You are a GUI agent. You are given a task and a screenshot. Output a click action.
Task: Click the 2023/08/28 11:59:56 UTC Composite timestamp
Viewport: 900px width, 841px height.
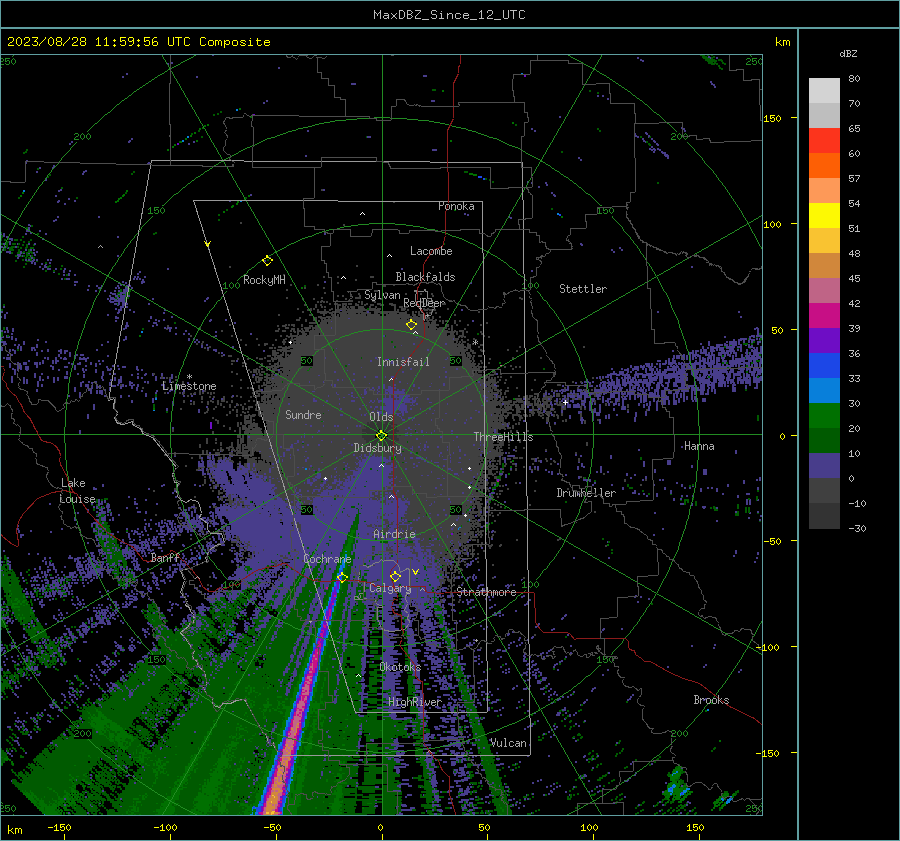(138, 42)
